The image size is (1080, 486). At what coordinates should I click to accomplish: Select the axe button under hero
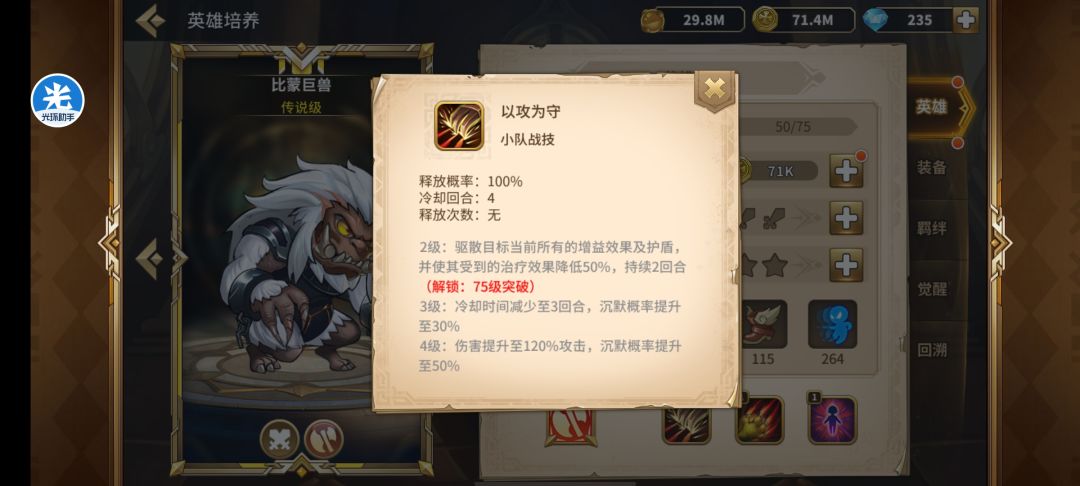pyautogui.click(x=323, y=439)
